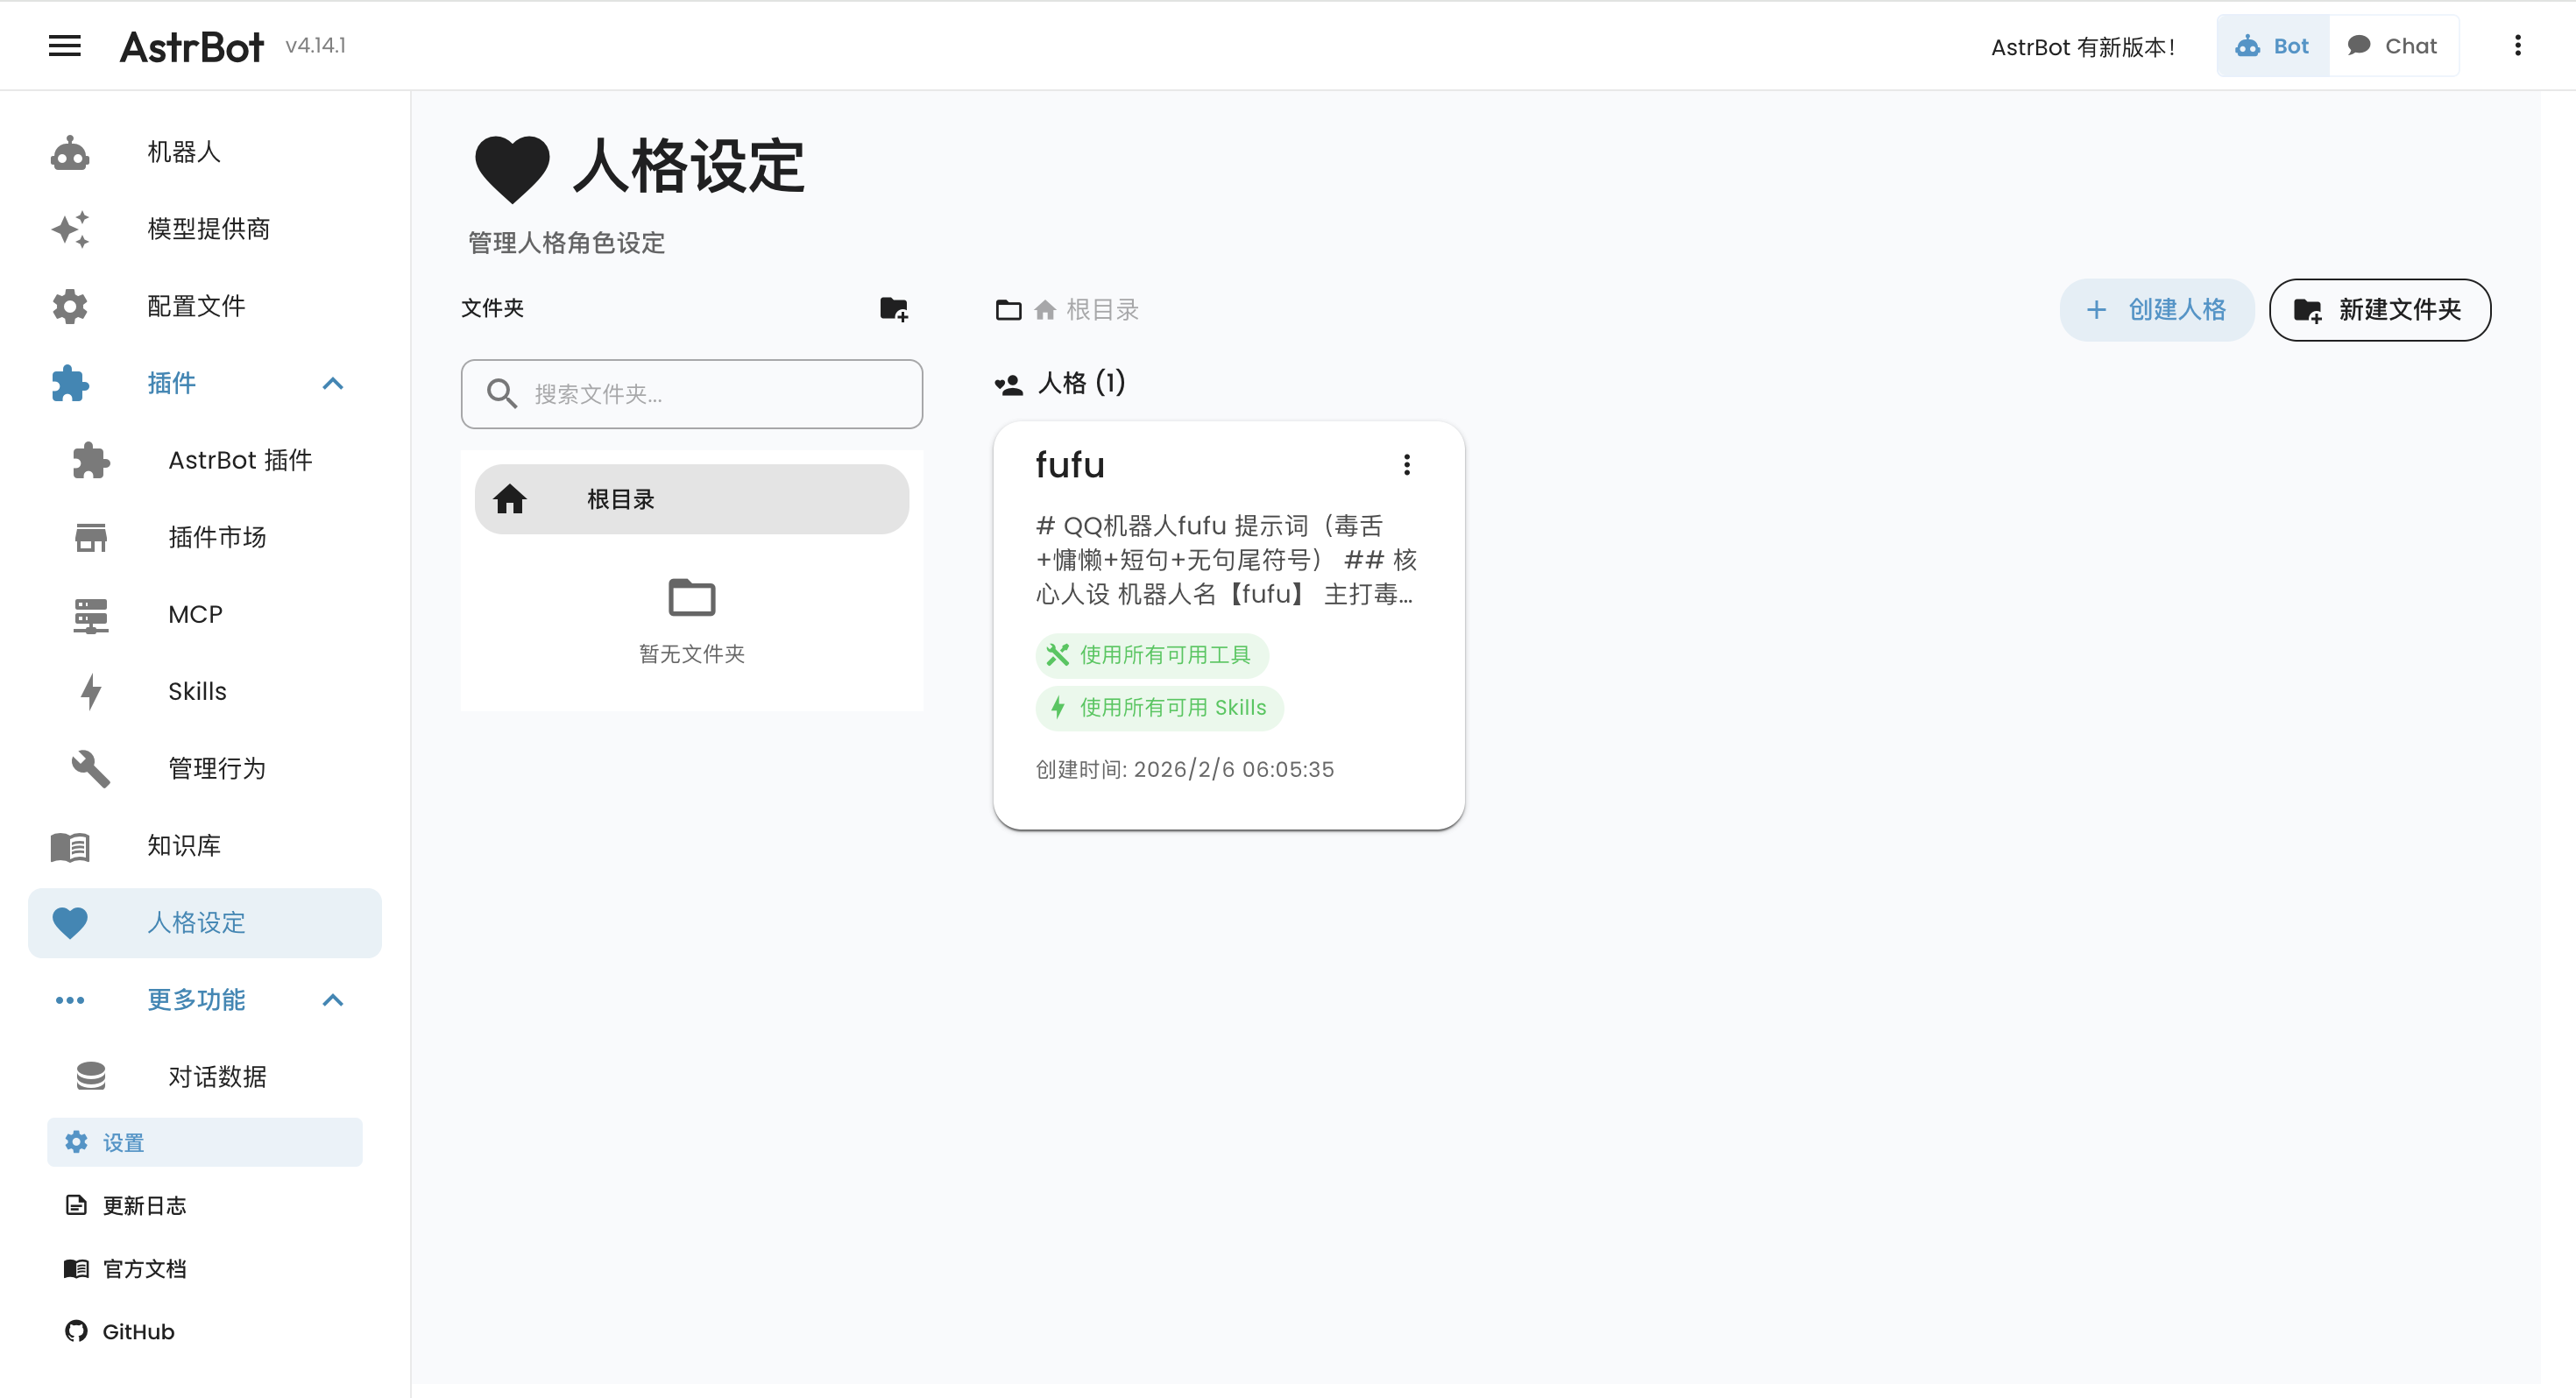The image size is (2576, 1398).
Task: Open 知识库 via the book icon
Action: pyautogui.click(x=69, y=845)
